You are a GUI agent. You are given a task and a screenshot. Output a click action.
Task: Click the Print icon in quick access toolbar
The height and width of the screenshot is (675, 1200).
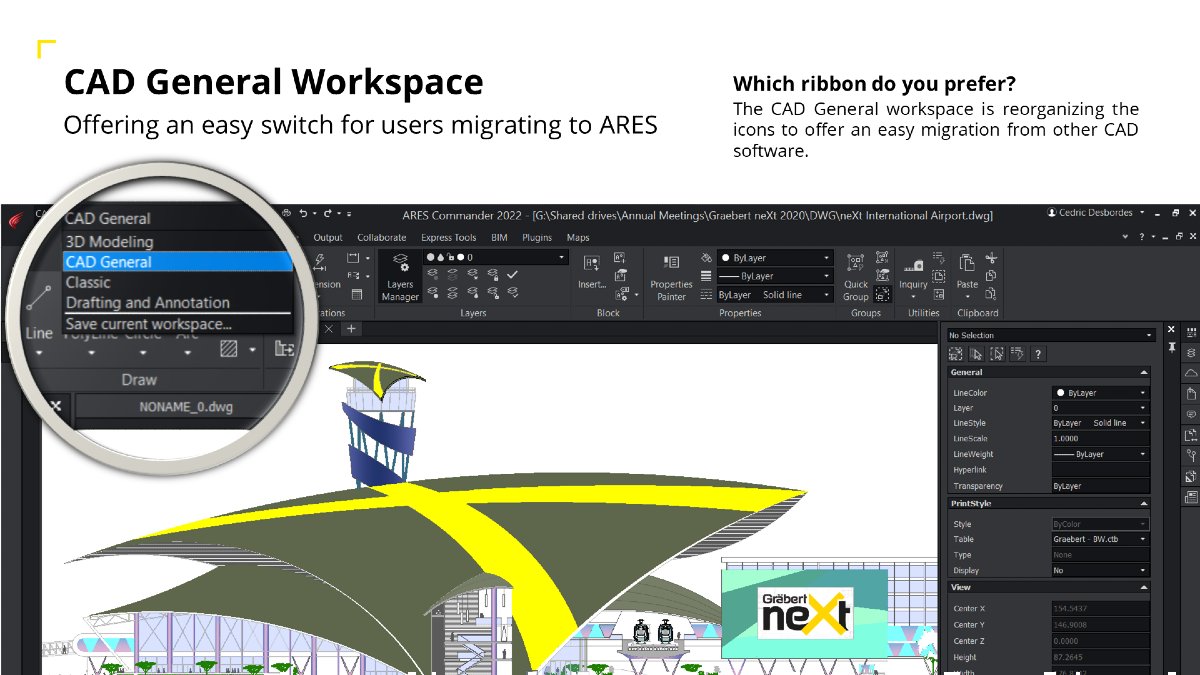click(x=286, y=213)
